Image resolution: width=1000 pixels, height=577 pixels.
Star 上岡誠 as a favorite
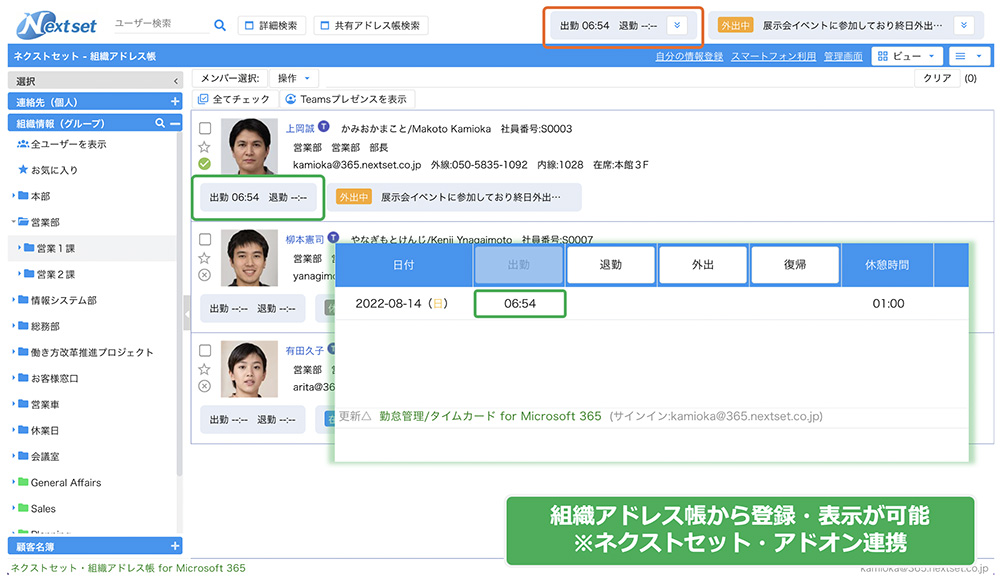pos(205,147)
